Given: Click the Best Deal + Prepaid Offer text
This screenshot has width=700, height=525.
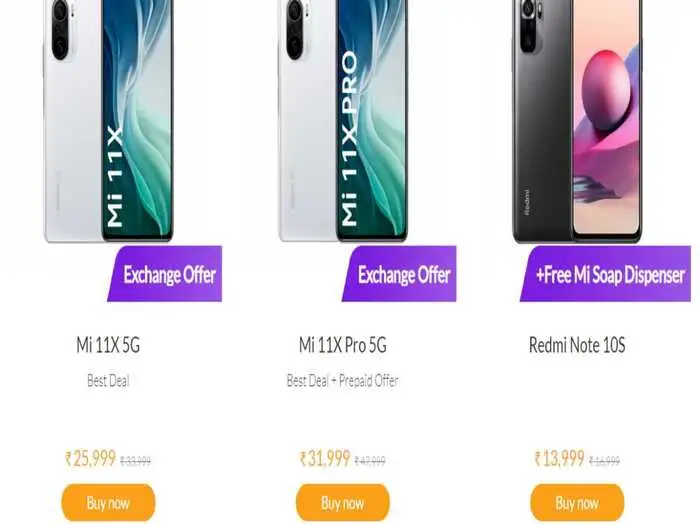Looking at the screenshot, I should point(342,381).
